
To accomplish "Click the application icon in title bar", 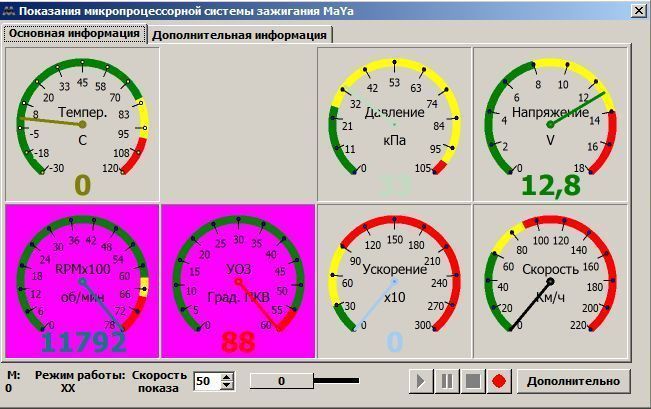I will tap(9, 10).
